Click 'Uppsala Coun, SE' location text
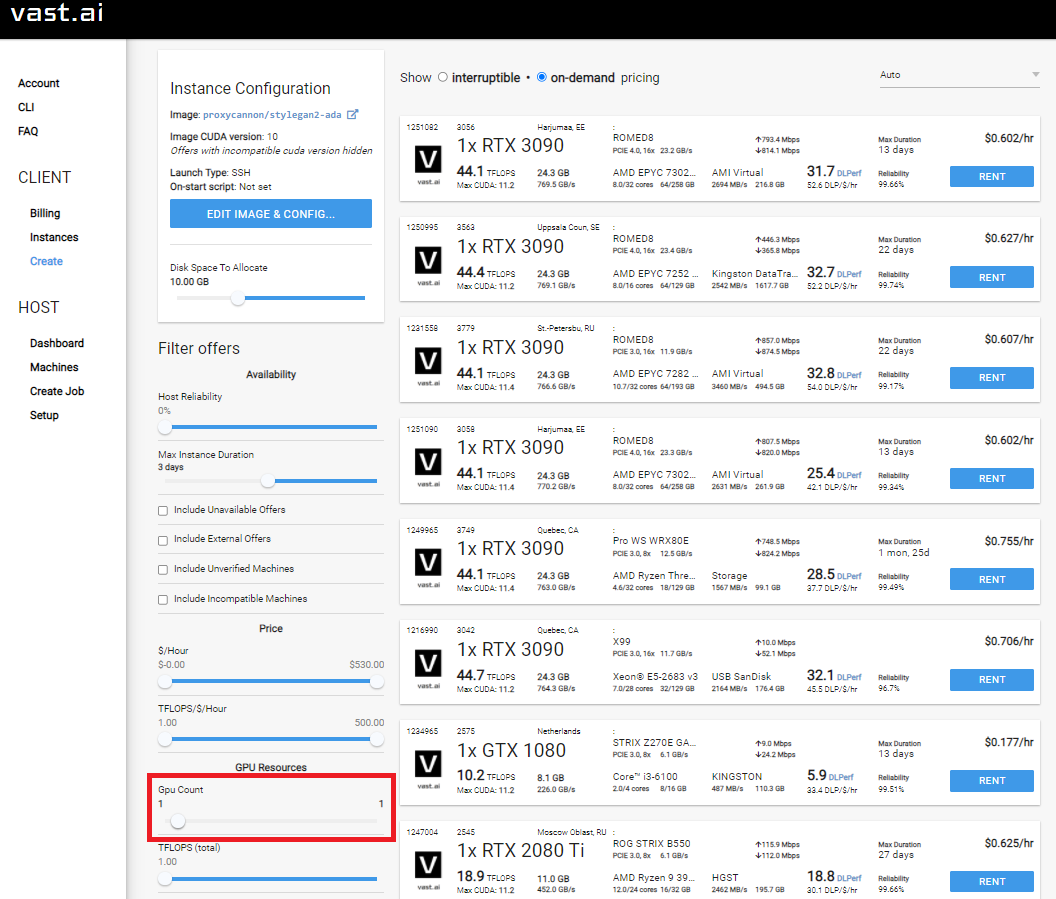The image size is (1056, 899). pyautogui.click(x=568, y=228)
